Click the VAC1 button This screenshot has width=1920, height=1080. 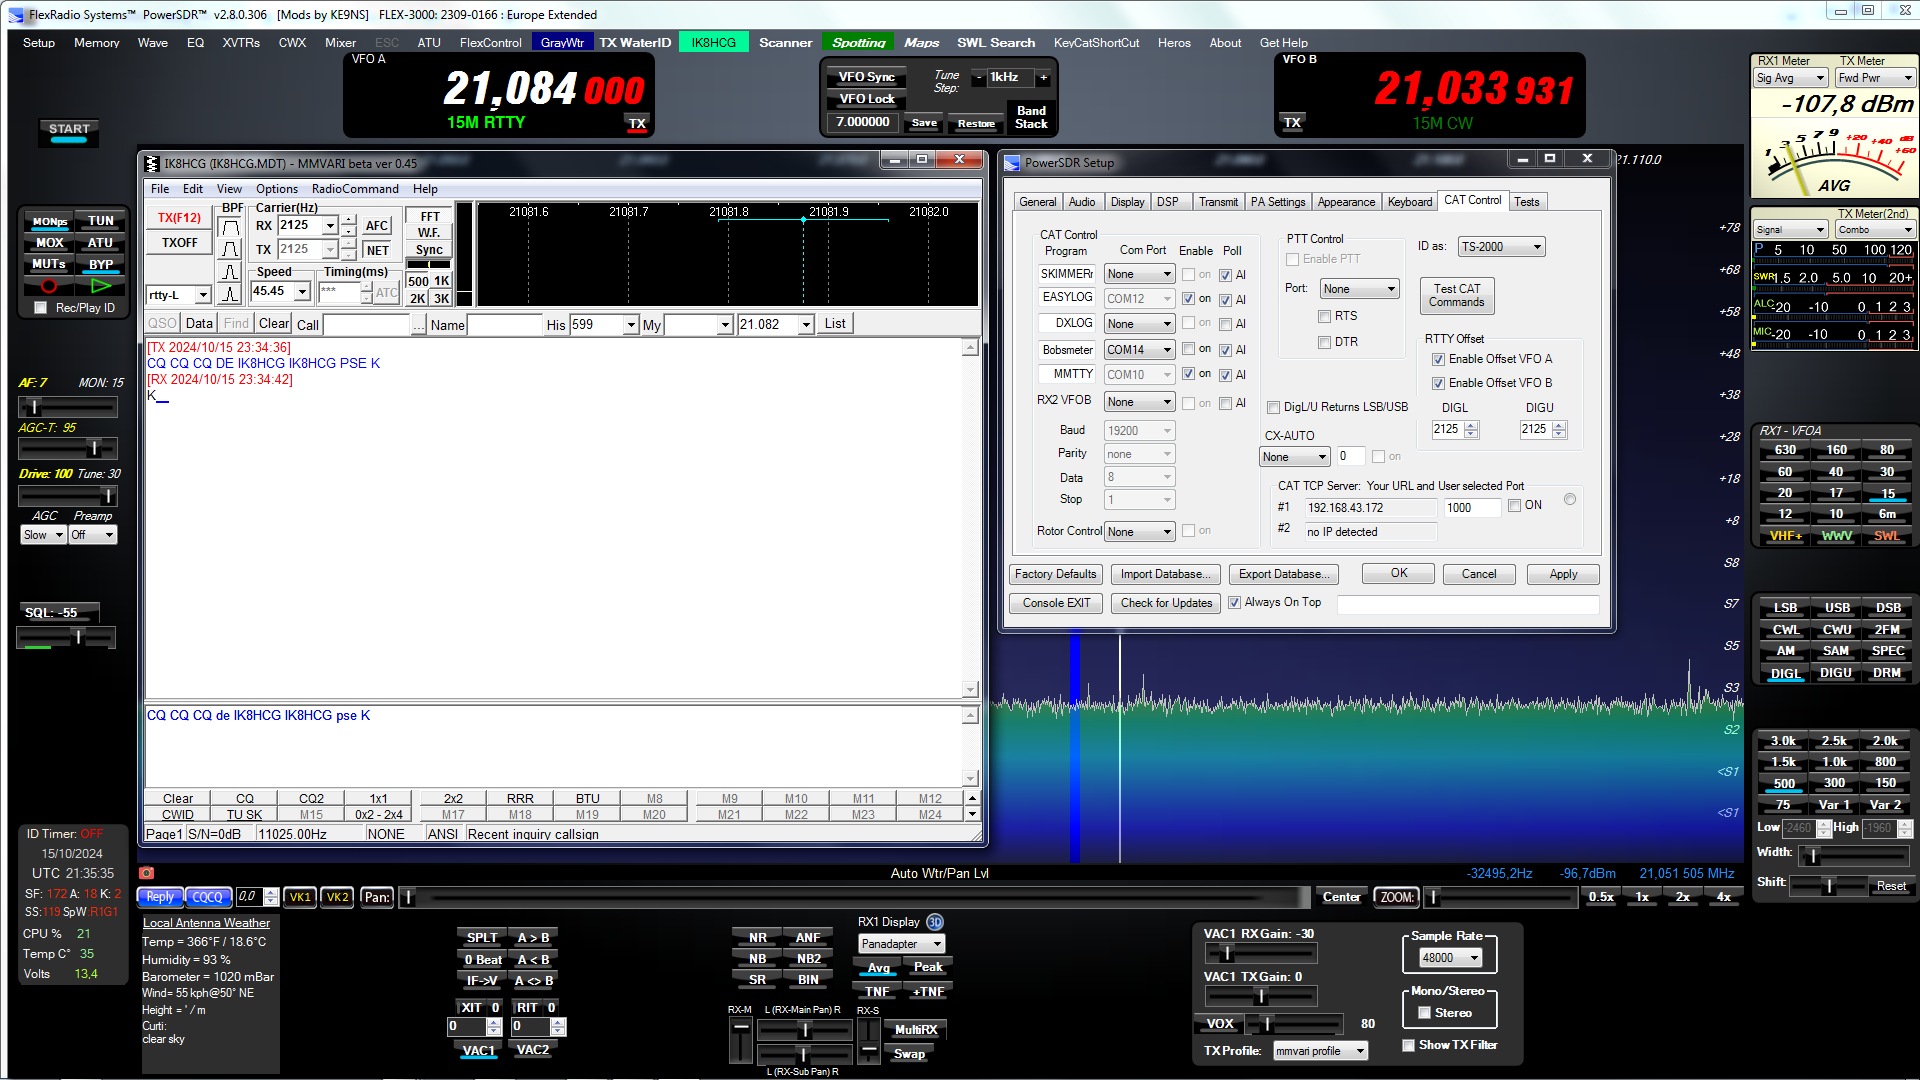pos(479,1050)
